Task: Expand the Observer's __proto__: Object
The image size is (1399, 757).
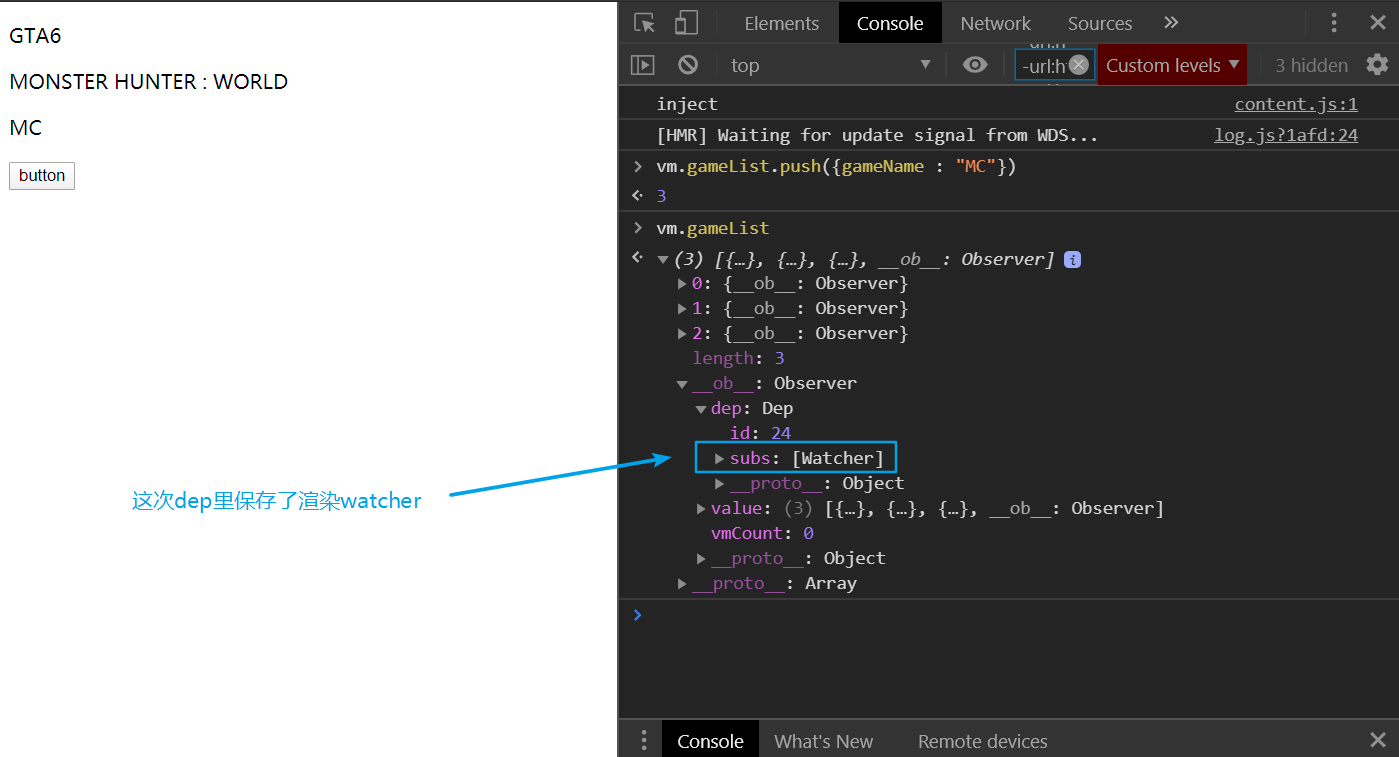Action: [702, 559]
